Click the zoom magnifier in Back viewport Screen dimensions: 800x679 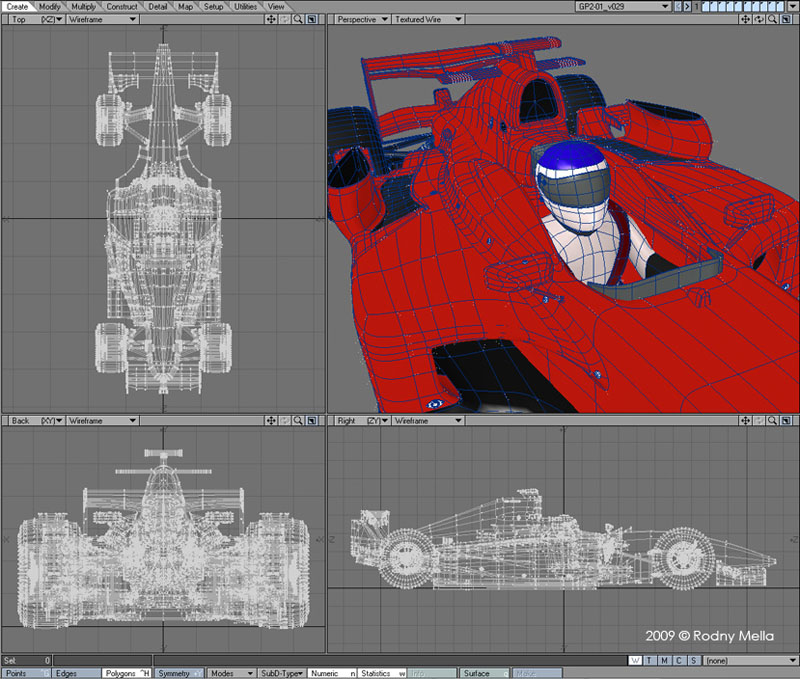point(298,421)
